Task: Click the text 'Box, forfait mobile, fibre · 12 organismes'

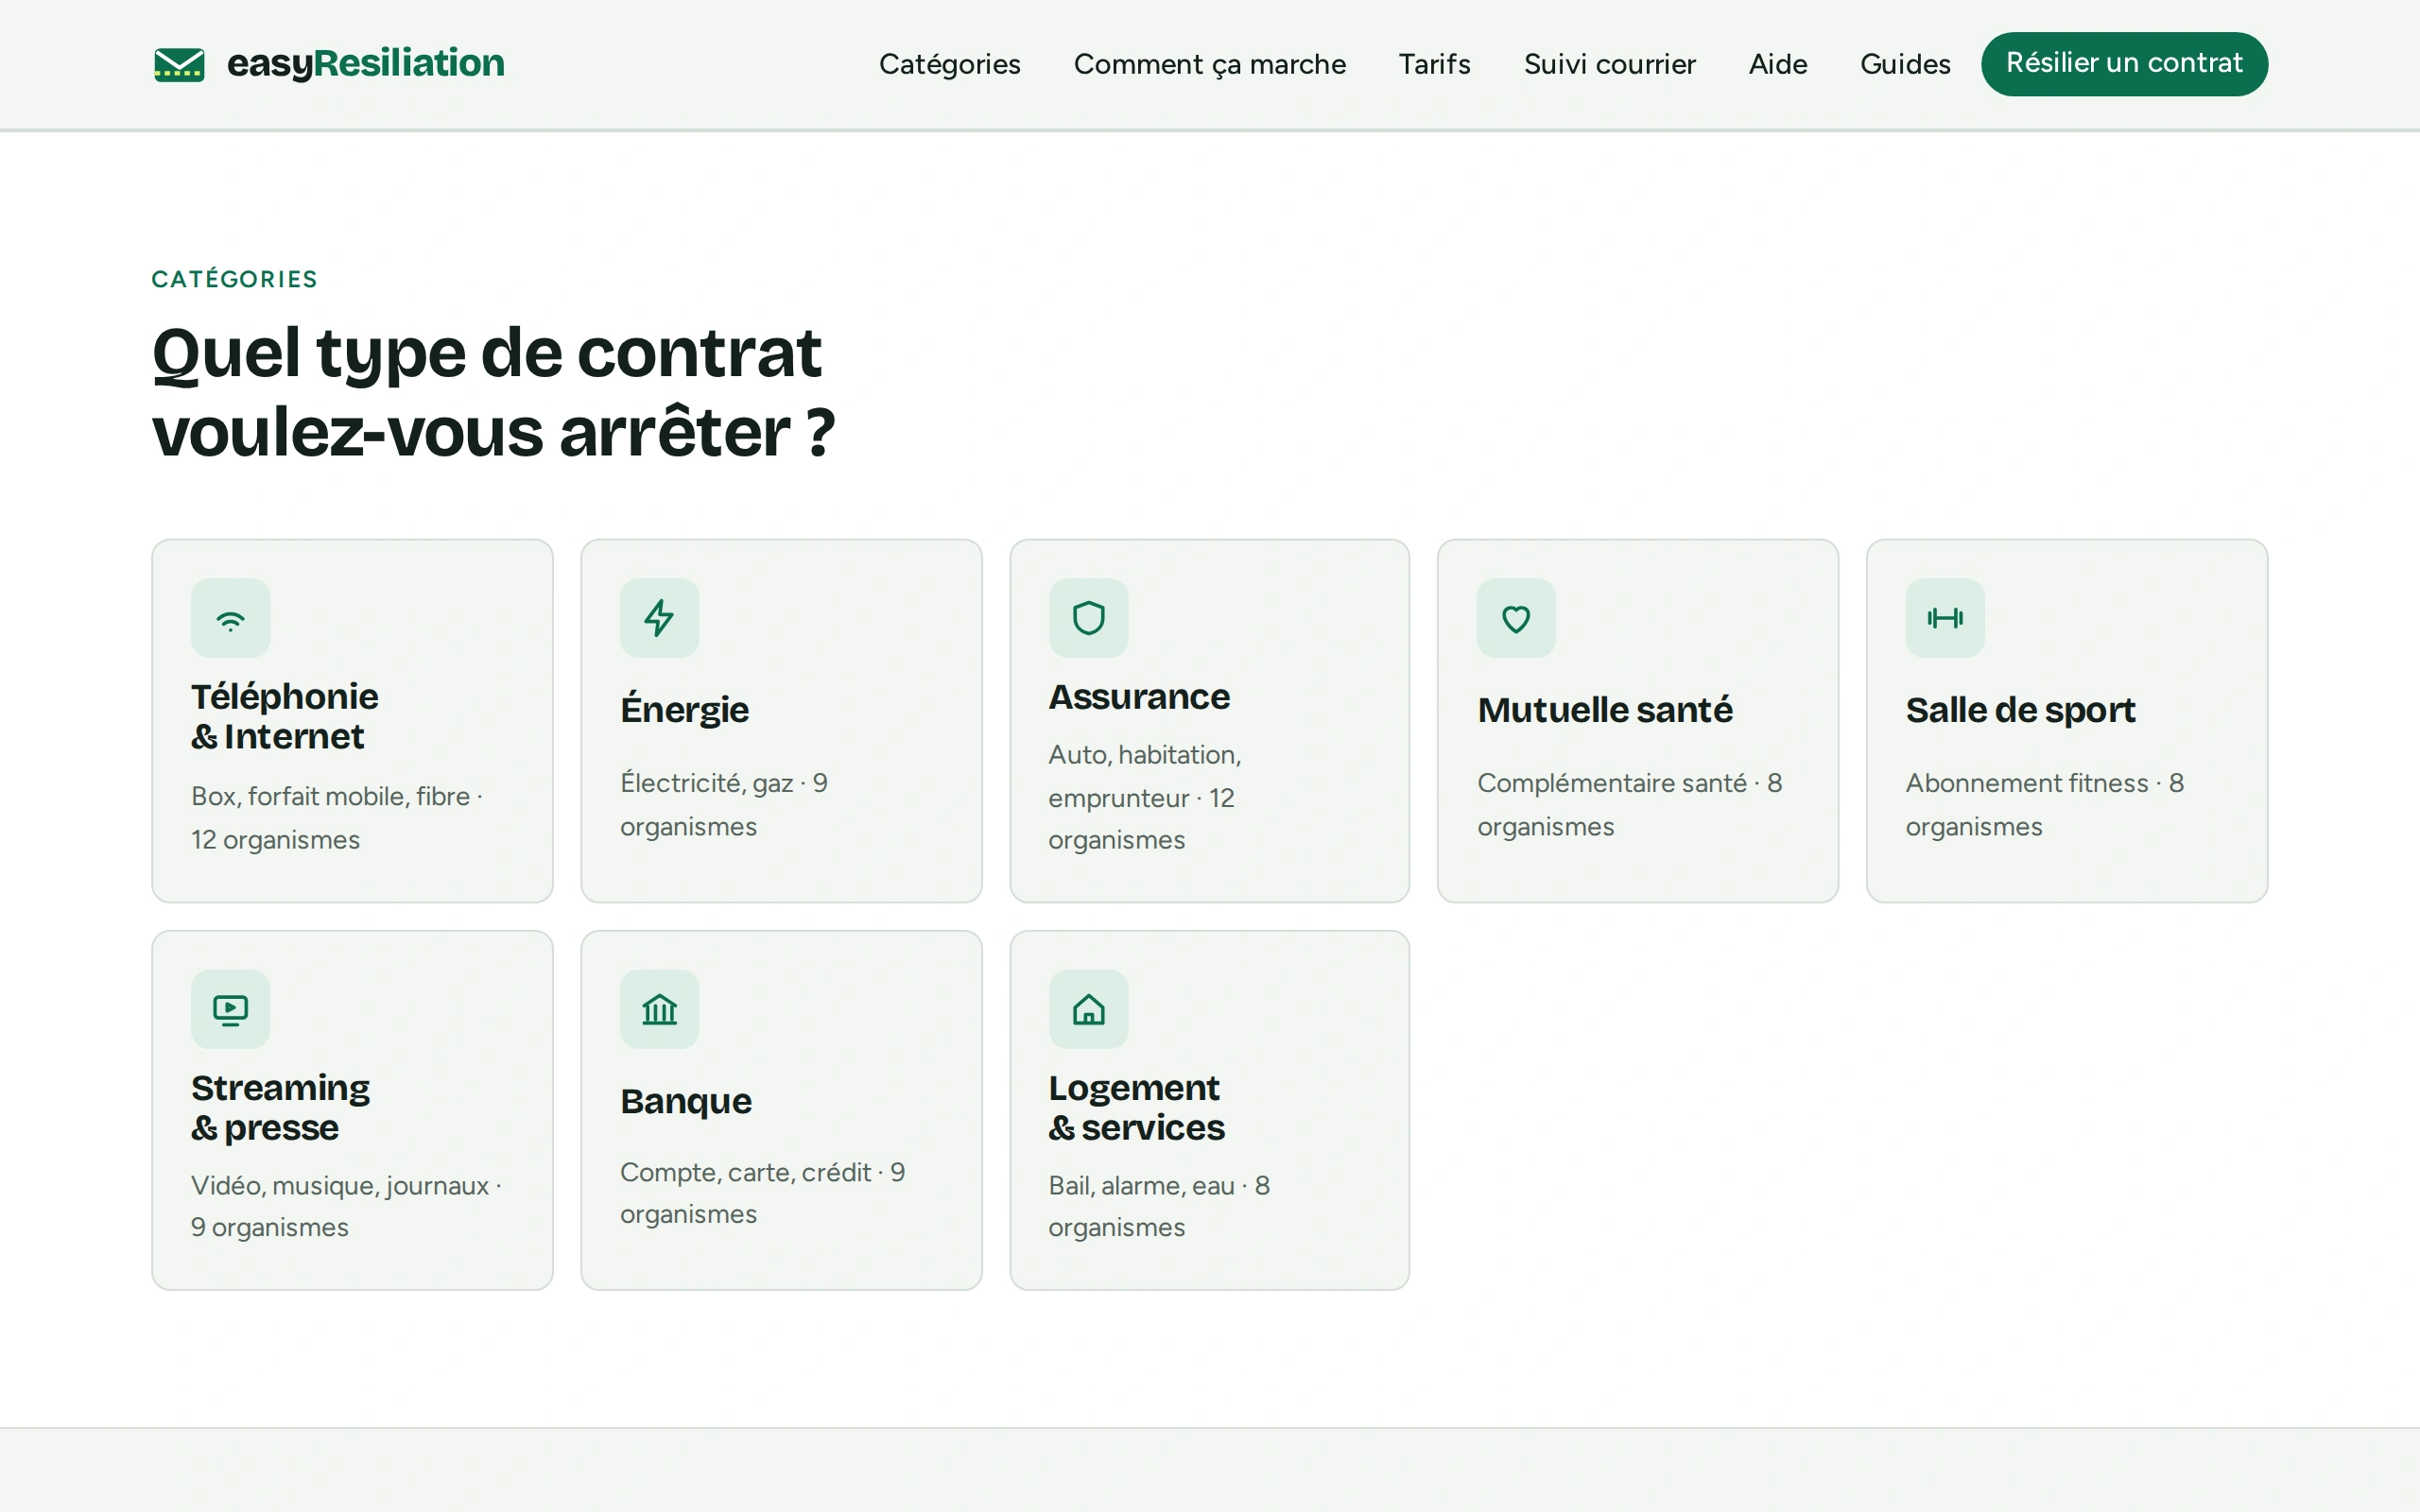Action: [338, 817]
